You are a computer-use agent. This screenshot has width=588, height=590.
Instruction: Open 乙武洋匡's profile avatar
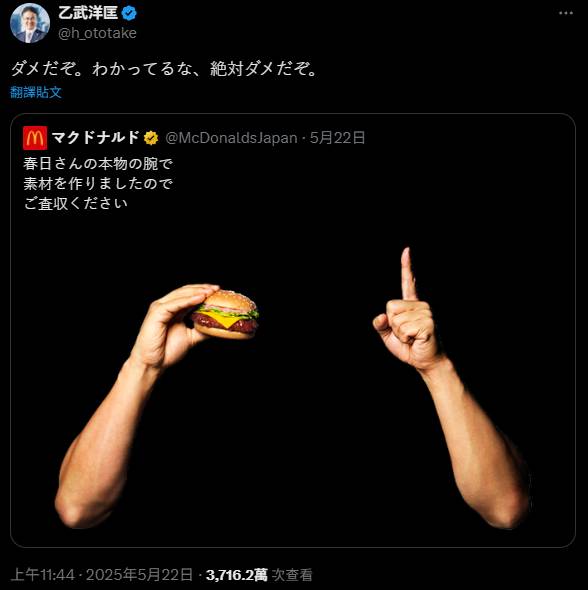tap(30, 23)
